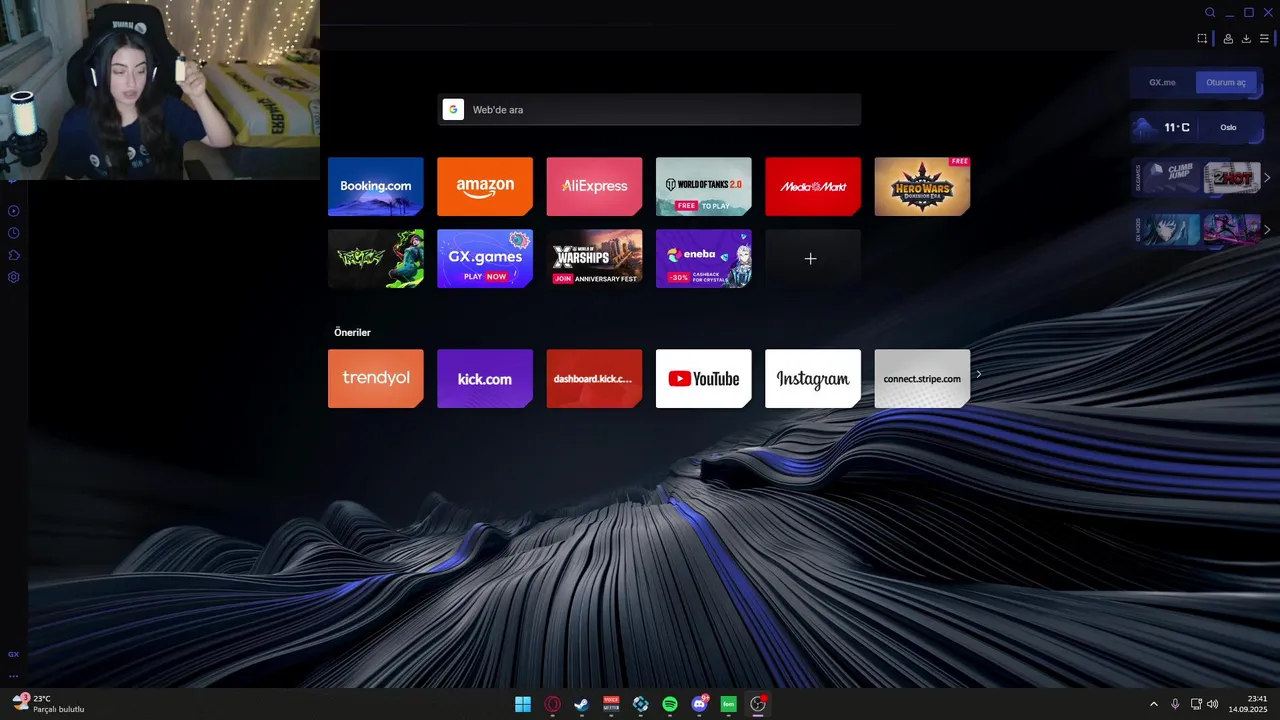The height and width of the screenshot is (720, 1280).
Task: Click the Oturum aç sign-in button
Action: (x=1226, y=83)
